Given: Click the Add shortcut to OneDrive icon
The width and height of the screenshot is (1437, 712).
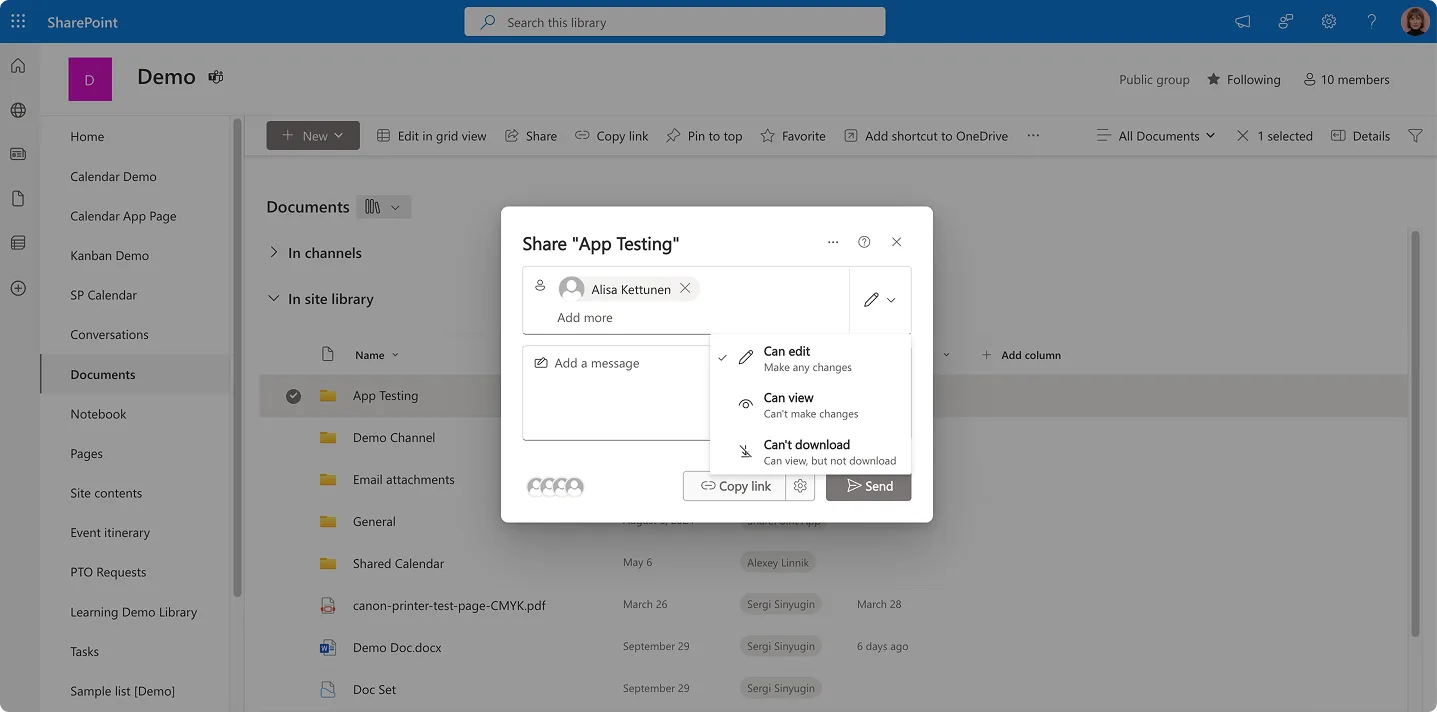Looking at the screenshot, I should click(x=850, y=135).
